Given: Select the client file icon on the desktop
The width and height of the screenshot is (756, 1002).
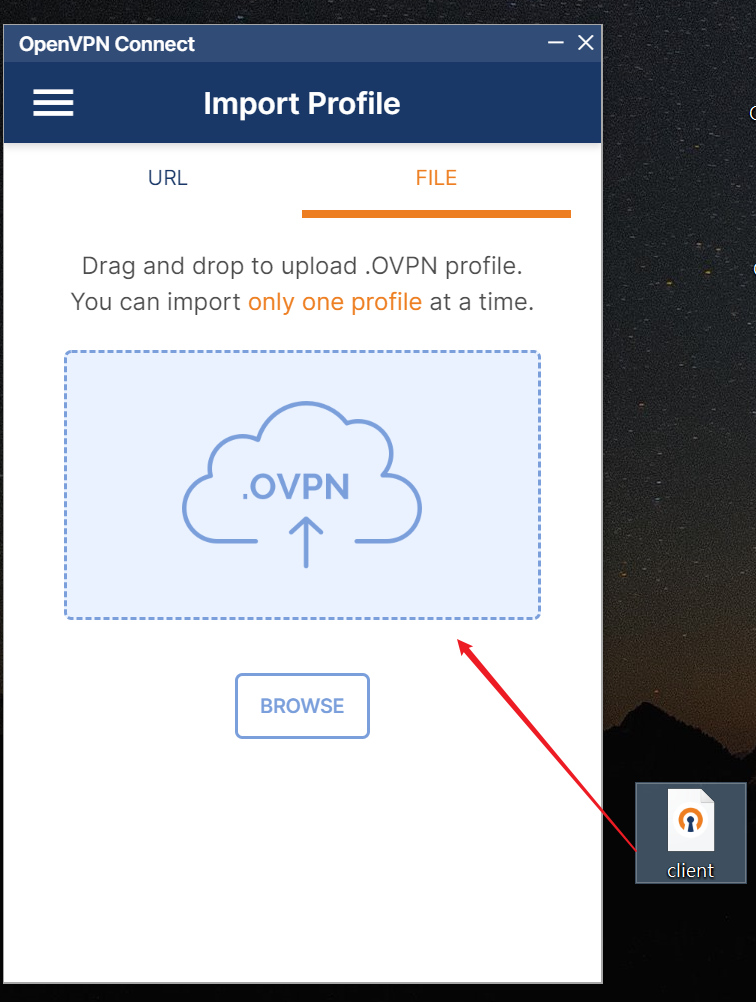Looking at the screenshot, I should 690,820.
